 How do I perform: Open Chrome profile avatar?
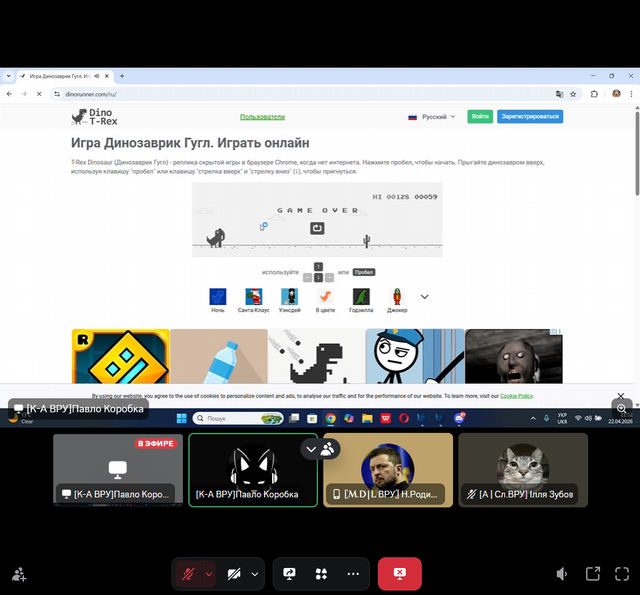[616, 94]
